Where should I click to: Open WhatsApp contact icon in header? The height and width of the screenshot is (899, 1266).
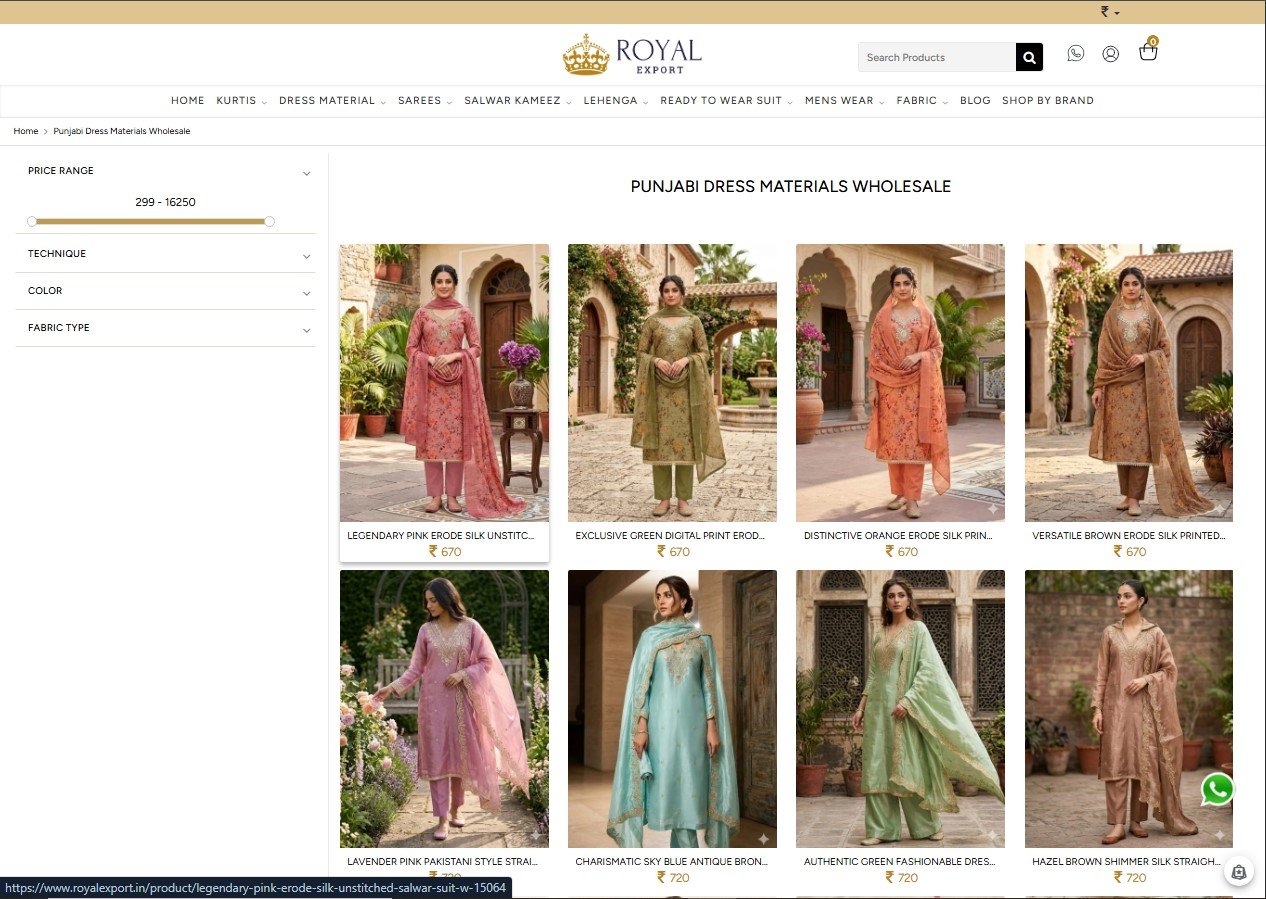[1075, 53]
